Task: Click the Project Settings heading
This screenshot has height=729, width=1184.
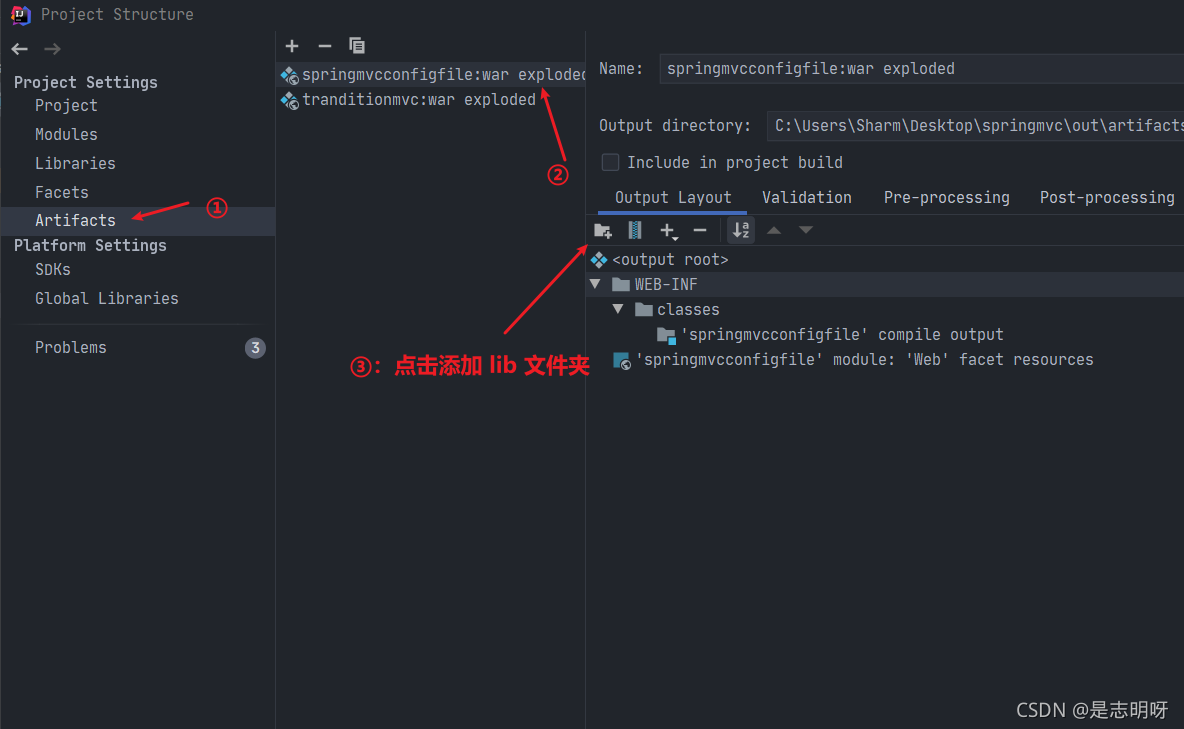Action: (85, 82)
